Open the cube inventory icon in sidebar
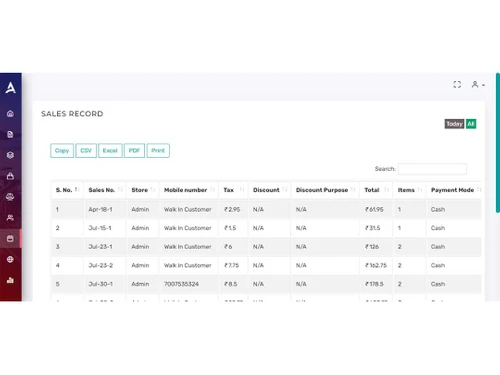500x375 pixels. point(10,155)
